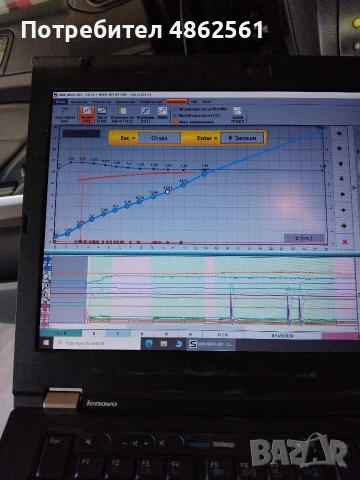
Task: Click the down arrow button beside graph
Action: click(x=341, y=179)
